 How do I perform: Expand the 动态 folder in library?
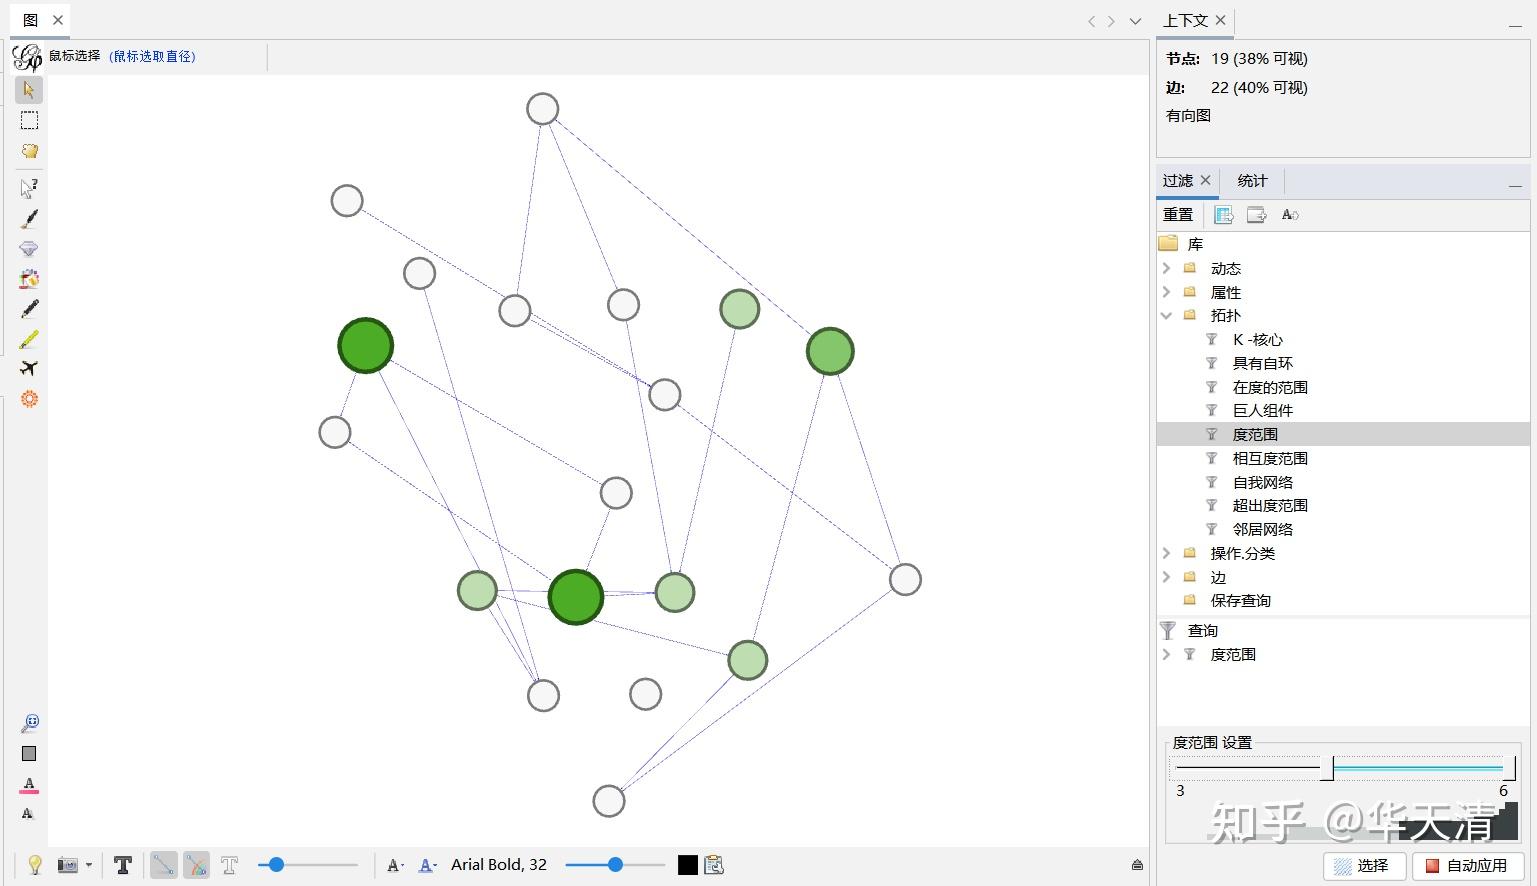point(1167,268)
